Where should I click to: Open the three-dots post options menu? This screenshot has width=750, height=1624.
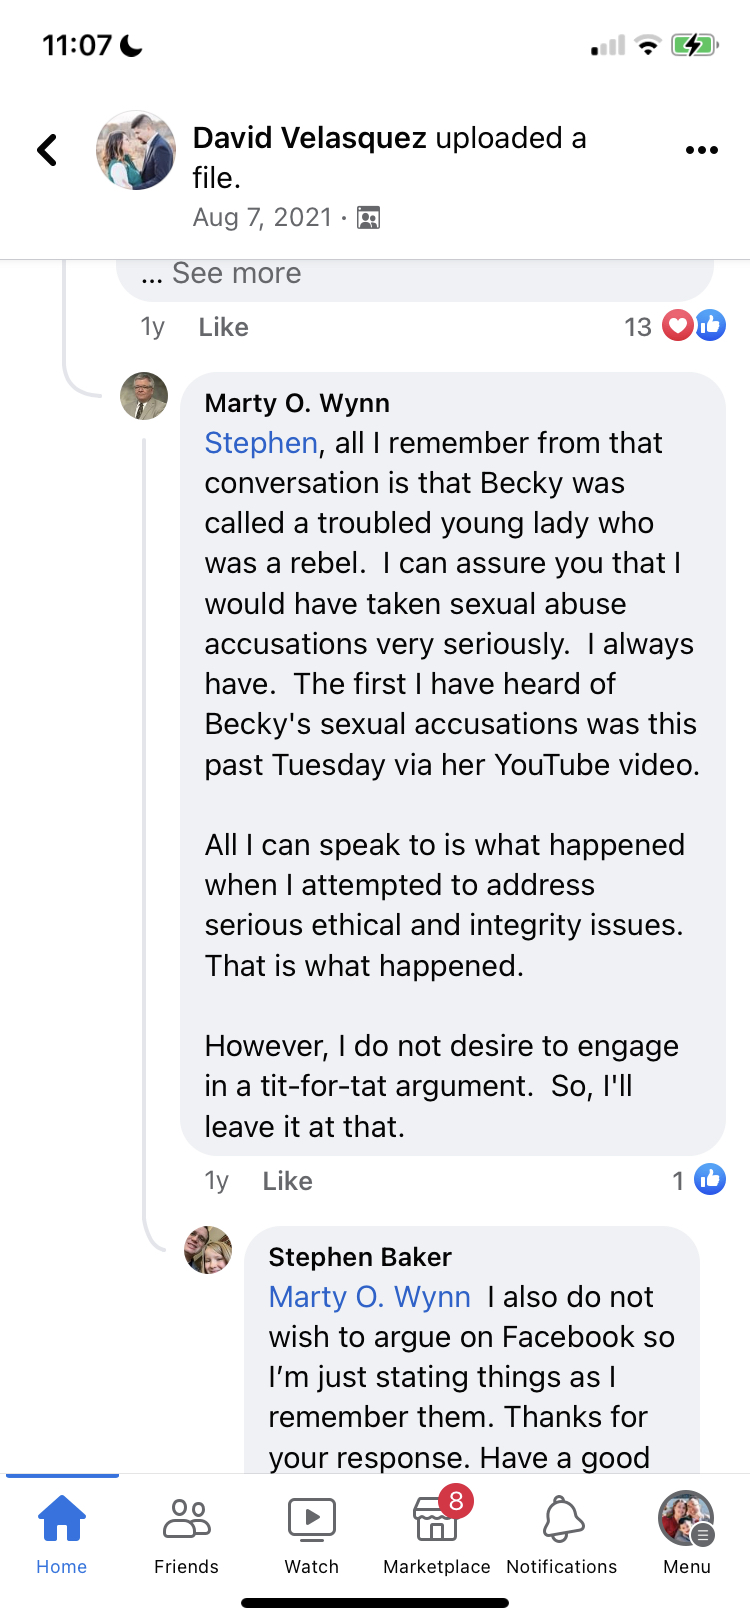pyautogui.click(x=701, y=150)
